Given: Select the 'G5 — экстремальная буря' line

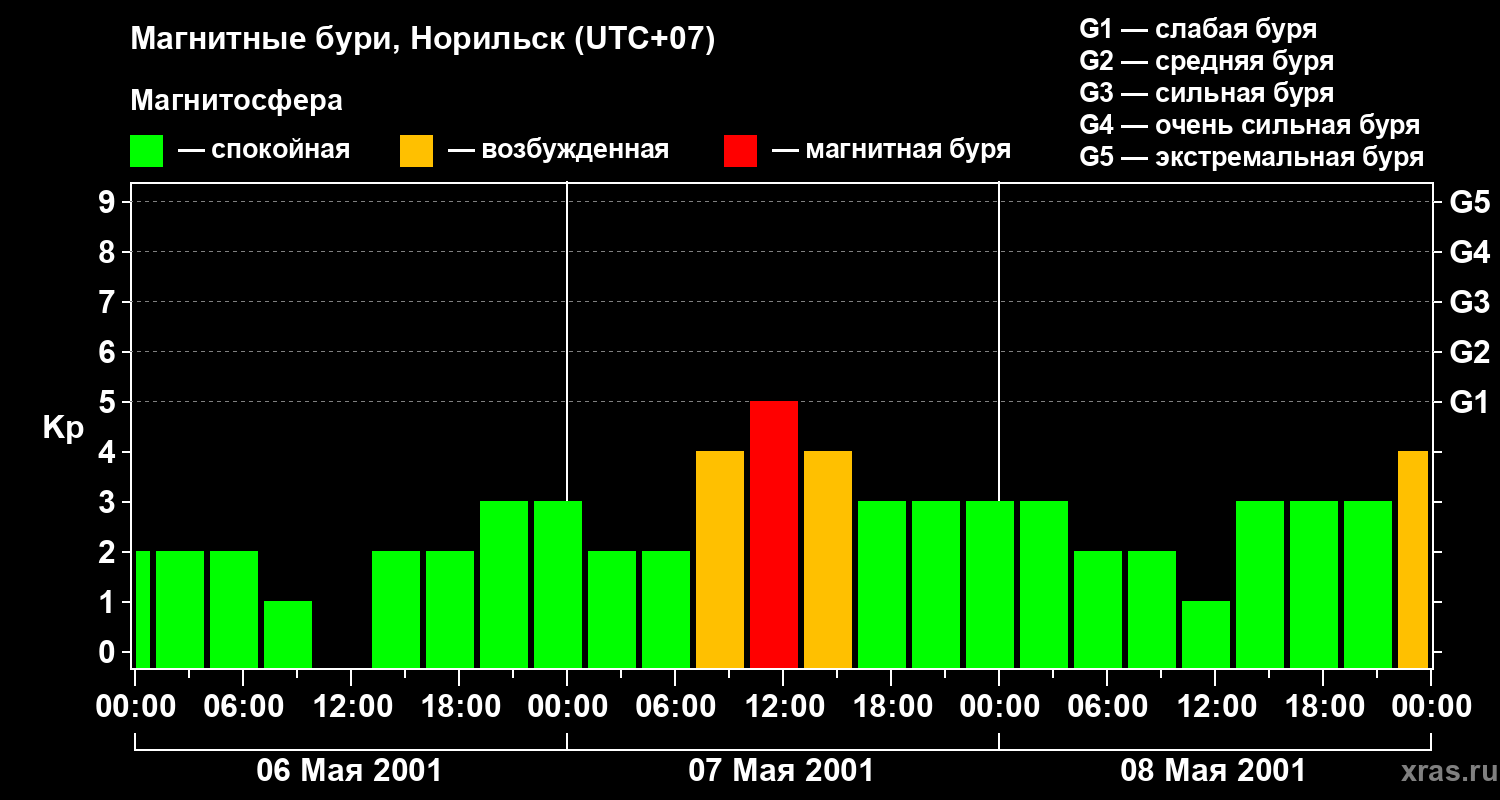Looking at the screenshot, I should pyautogui.click(x=1252, y=157).
